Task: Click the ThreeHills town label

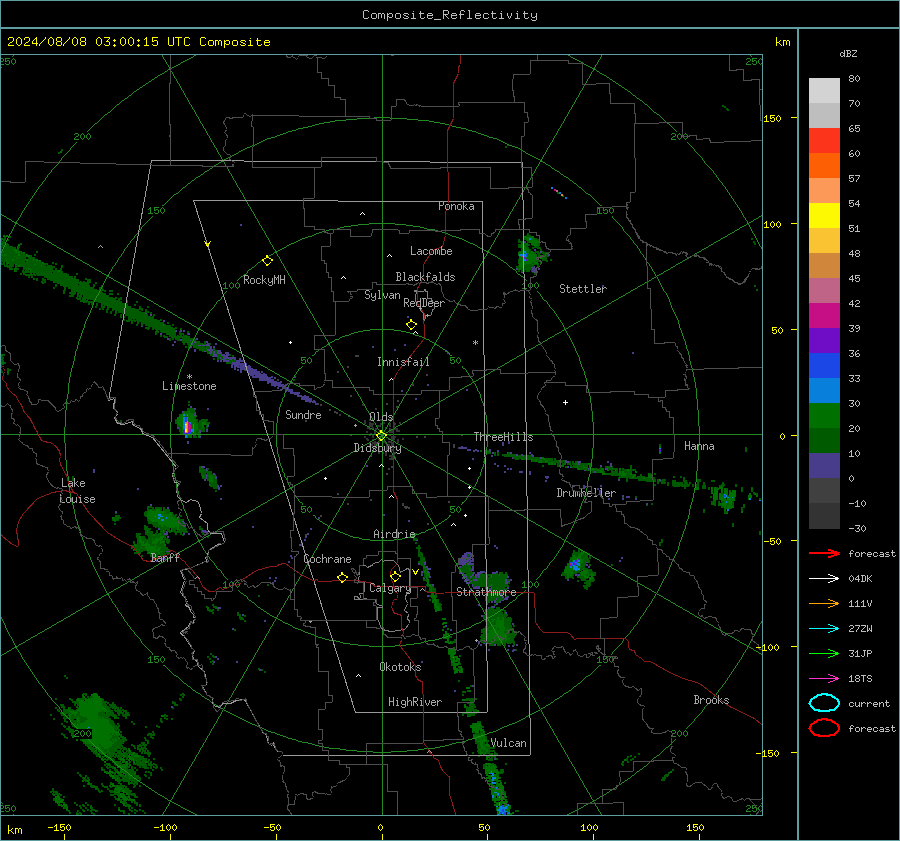Action: click(x=503, y=437)
